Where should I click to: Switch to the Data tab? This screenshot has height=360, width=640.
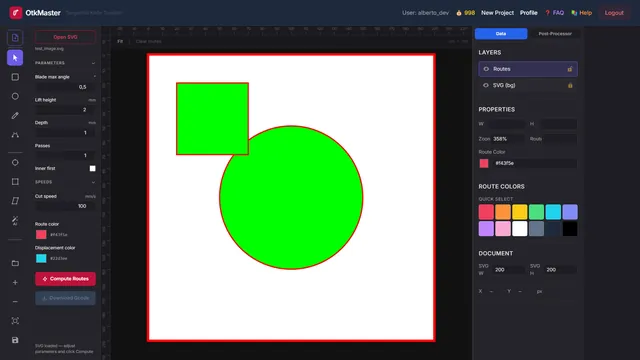[501, 33]
